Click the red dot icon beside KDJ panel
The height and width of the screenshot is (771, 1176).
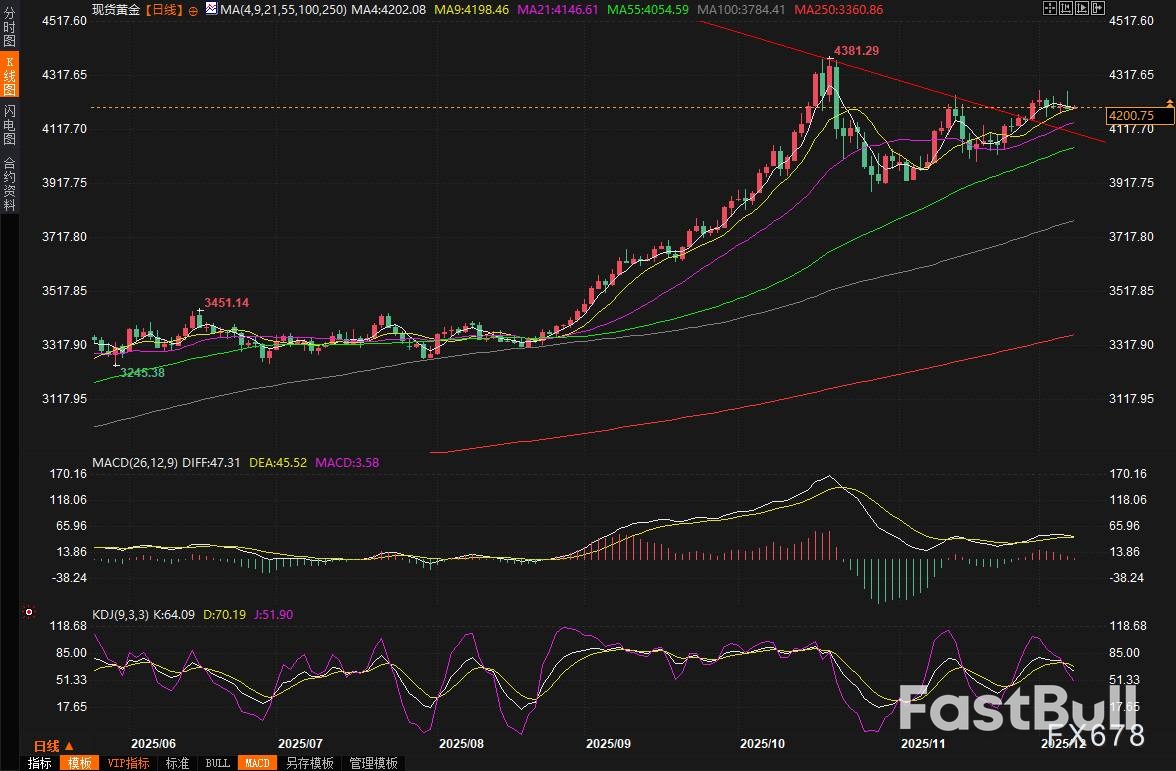[28, 612]
